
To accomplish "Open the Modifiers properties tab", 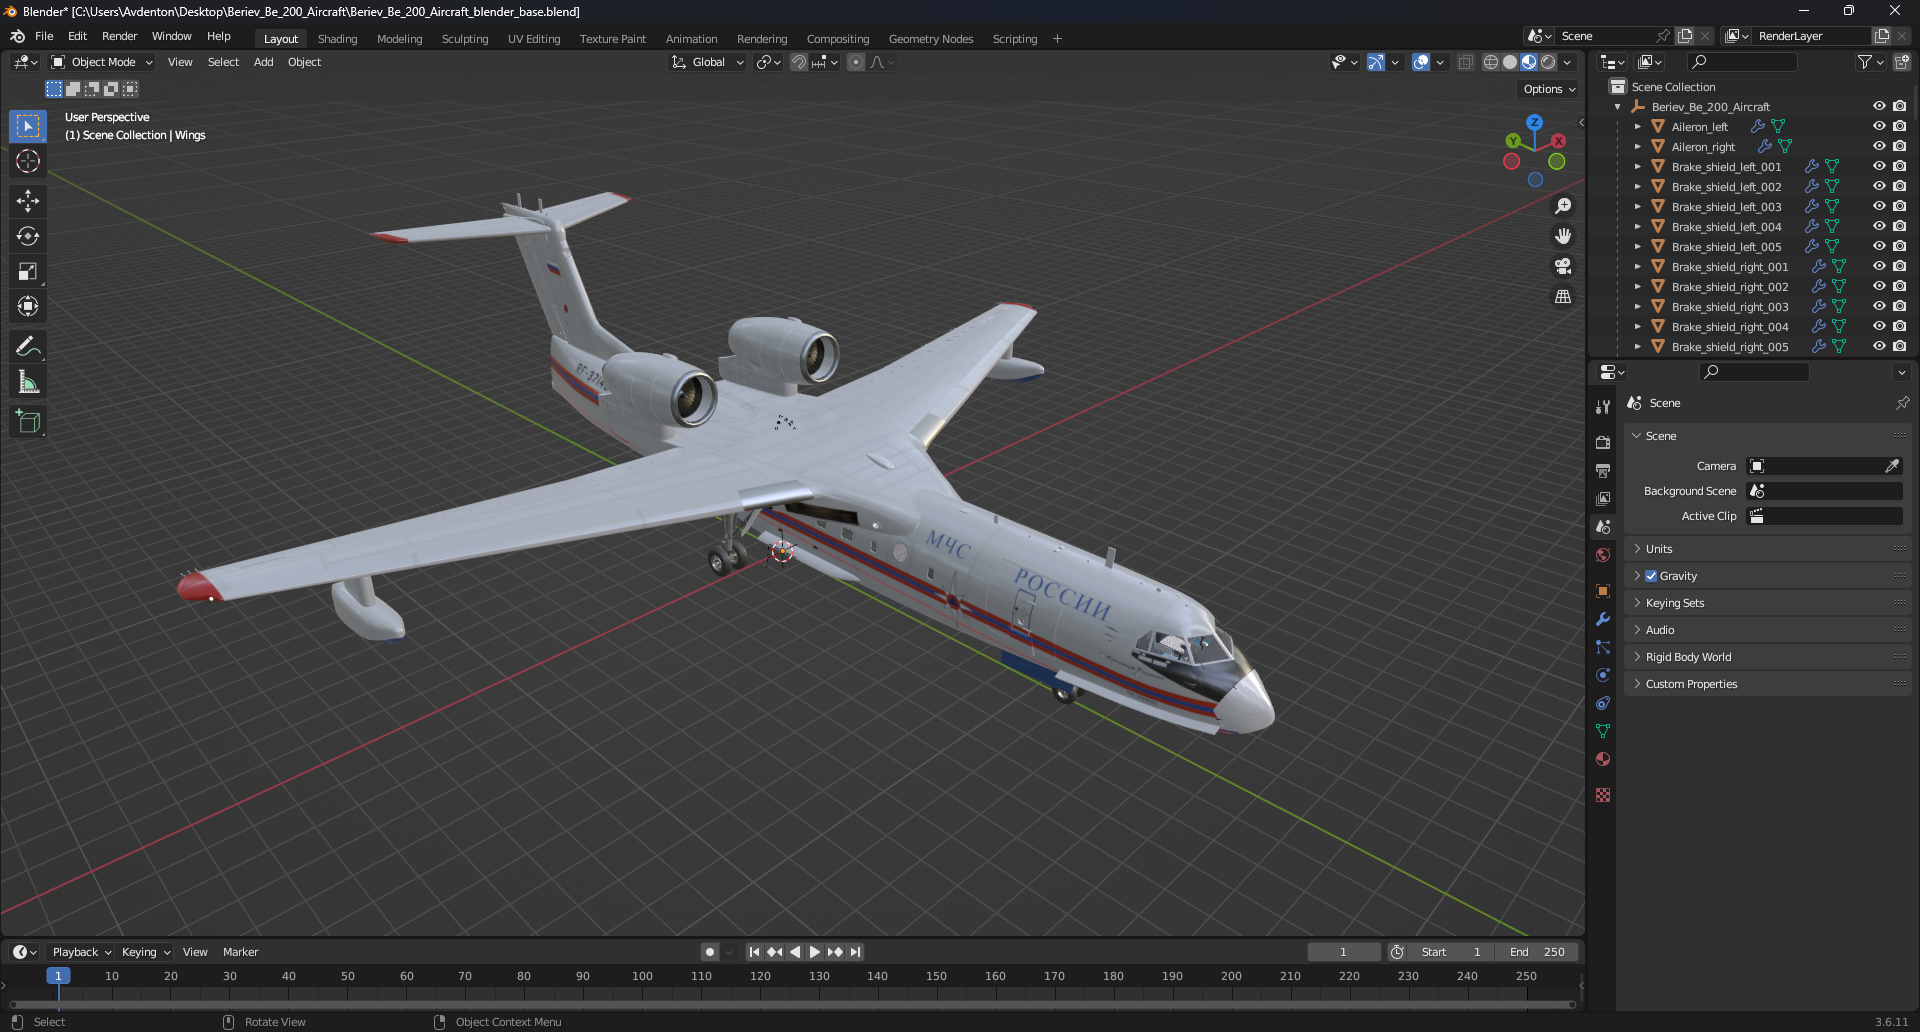I will [x=1603, y=619].
